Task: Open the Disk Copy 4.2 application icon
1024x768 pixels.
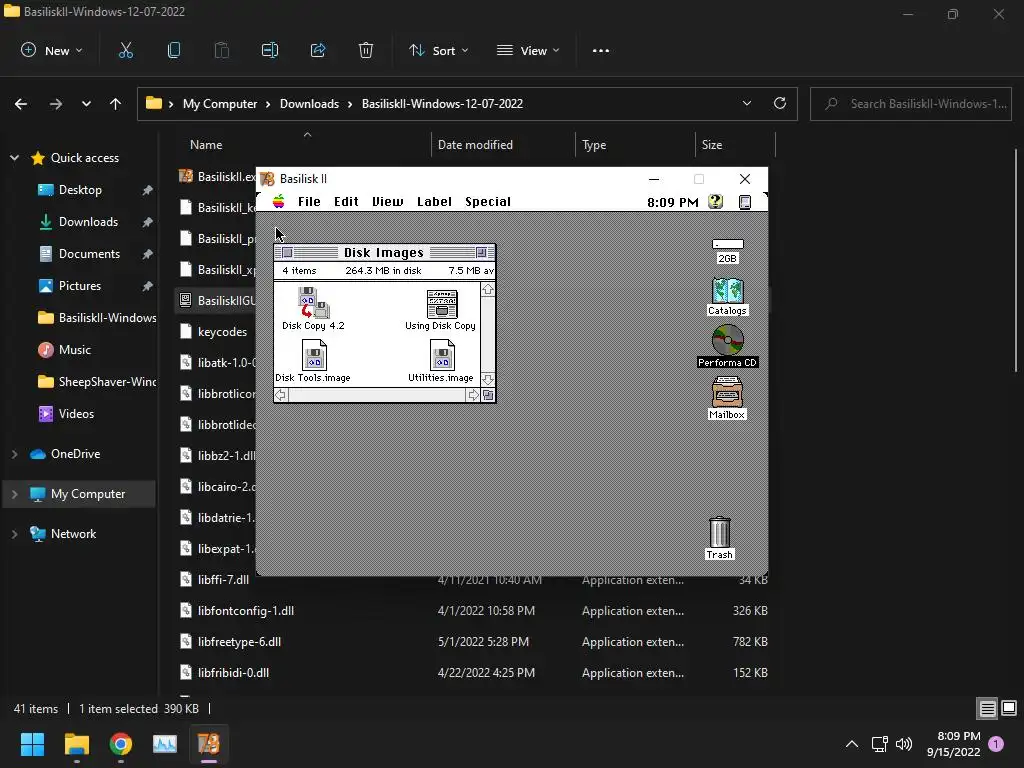Action: tap(314, 303)
